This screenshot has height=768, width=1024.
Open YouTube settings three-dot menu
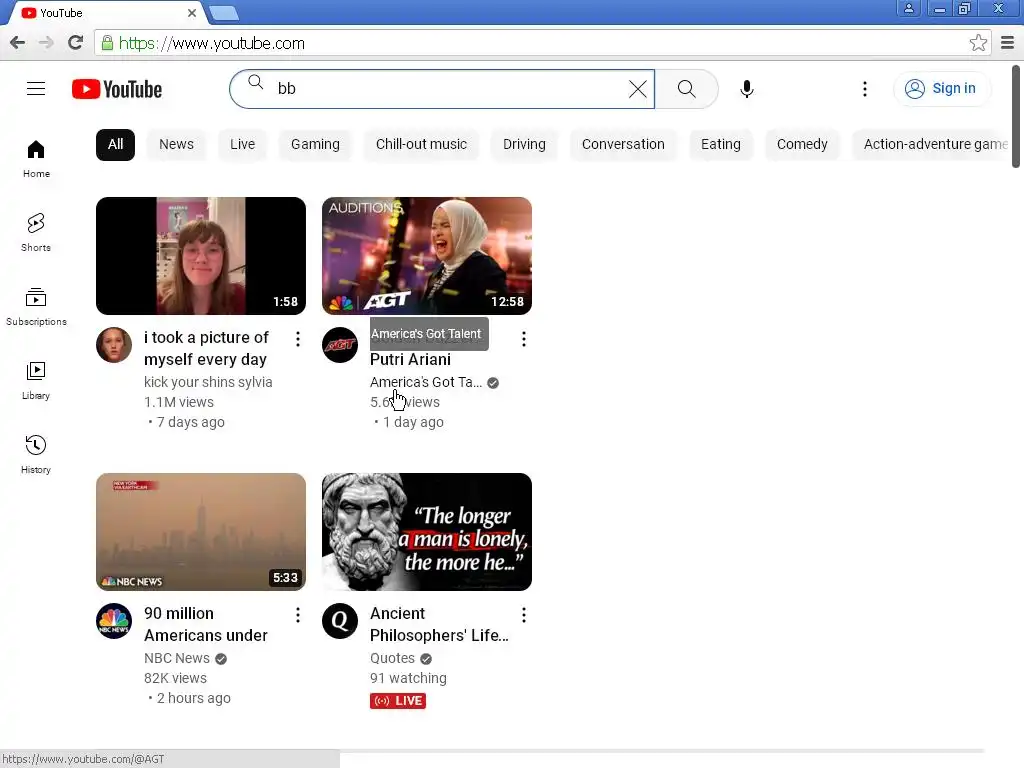coord(865,89)
